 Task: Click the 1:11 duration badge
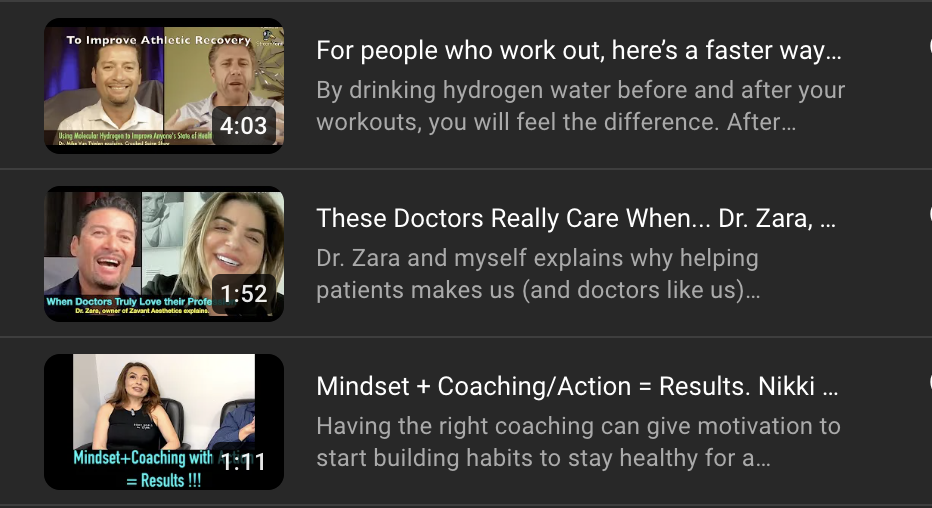(x=244, y=461)
